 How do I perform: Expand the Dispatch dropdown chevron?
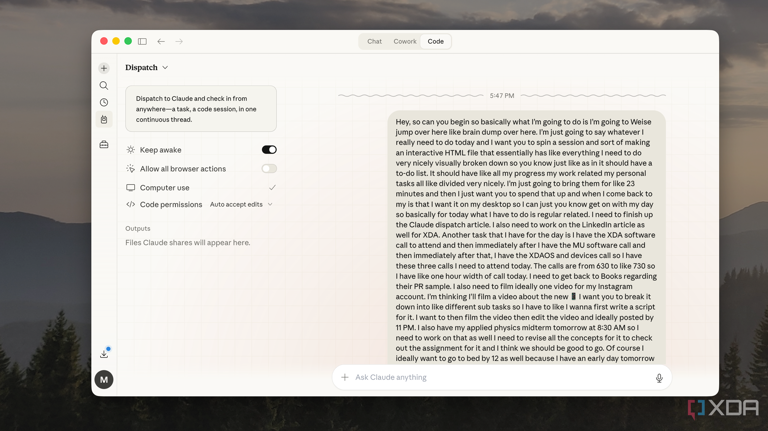coord(165,68)
